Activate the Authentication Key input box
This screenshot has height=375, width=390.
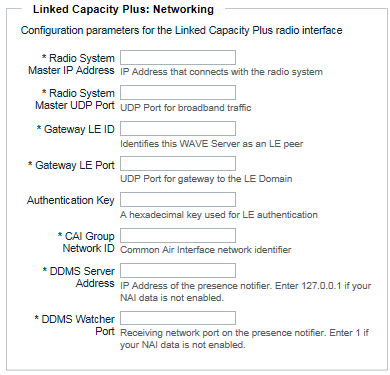(x=178, y=199)
